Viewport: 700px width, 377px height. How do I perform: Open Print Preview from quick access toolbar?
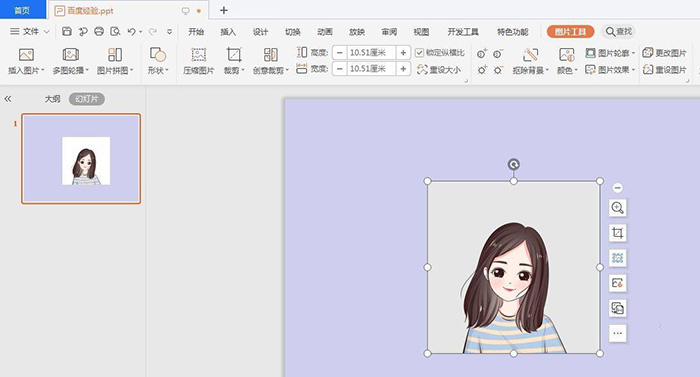[115, 31]
